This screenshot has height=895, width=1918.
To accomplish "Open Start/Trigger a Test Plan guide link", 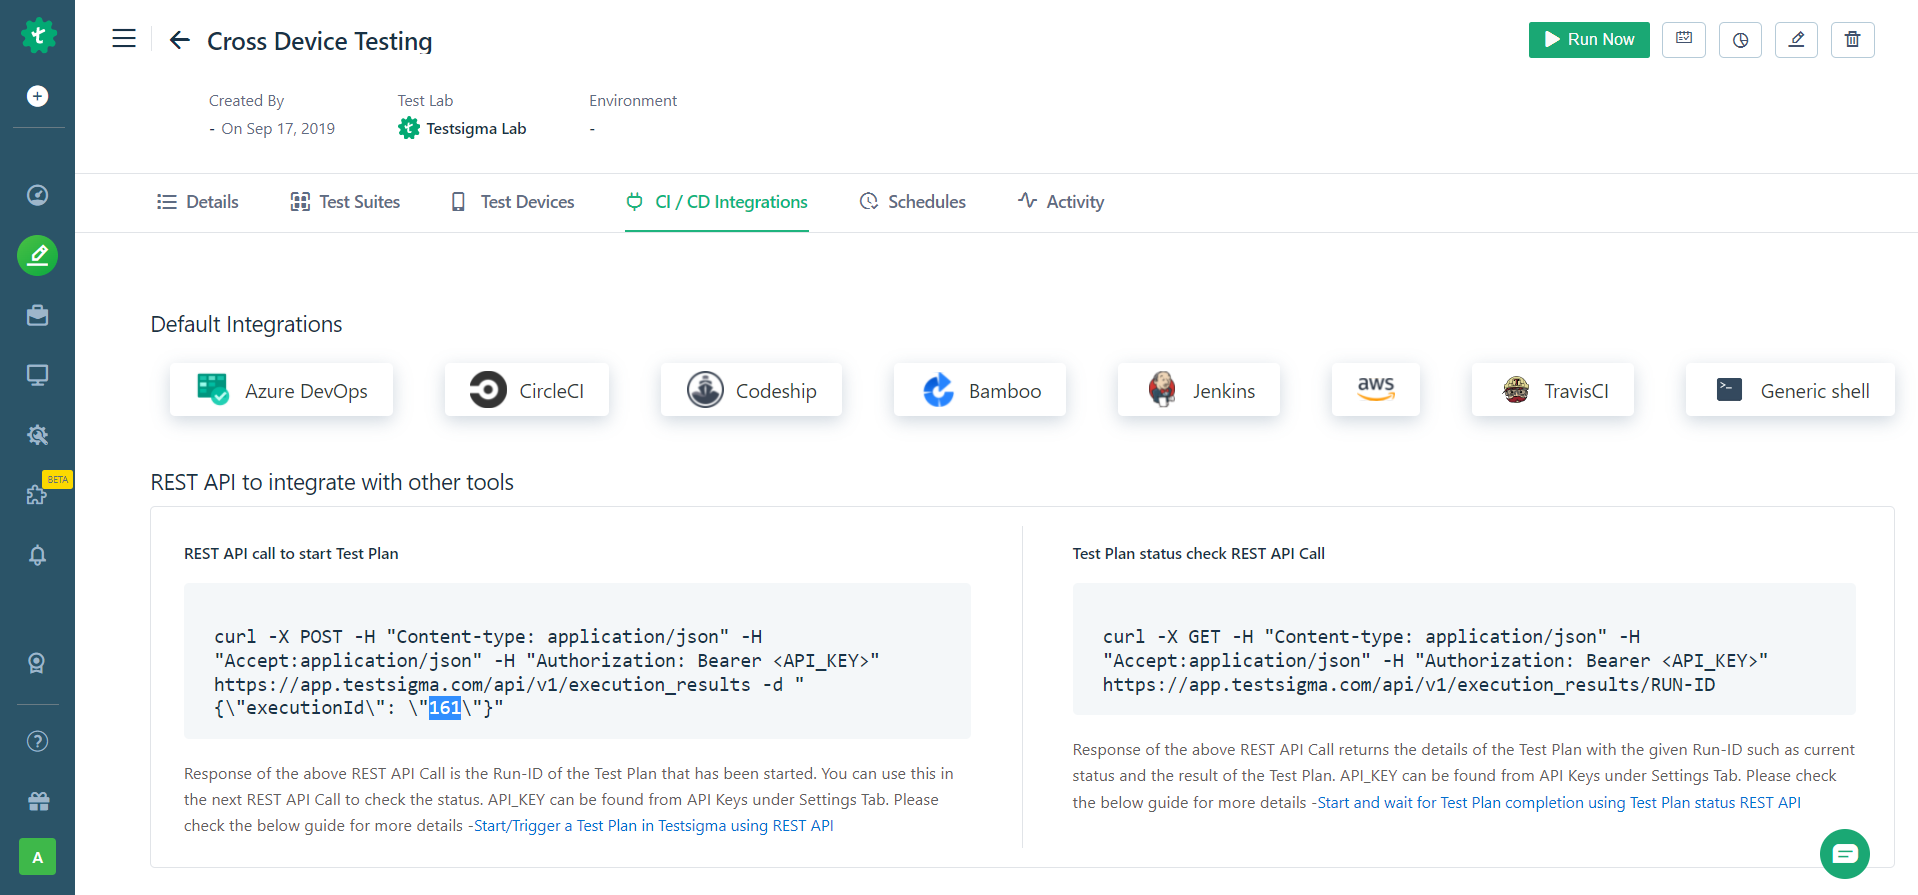I will pyautogui.click(x=654, y=826).
